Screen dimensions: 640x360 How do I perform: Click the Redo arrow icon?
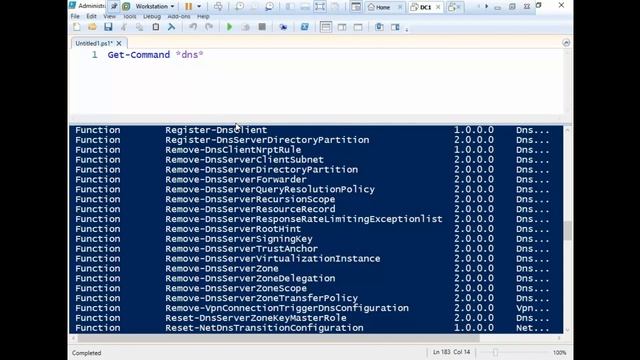pos(209,27)
